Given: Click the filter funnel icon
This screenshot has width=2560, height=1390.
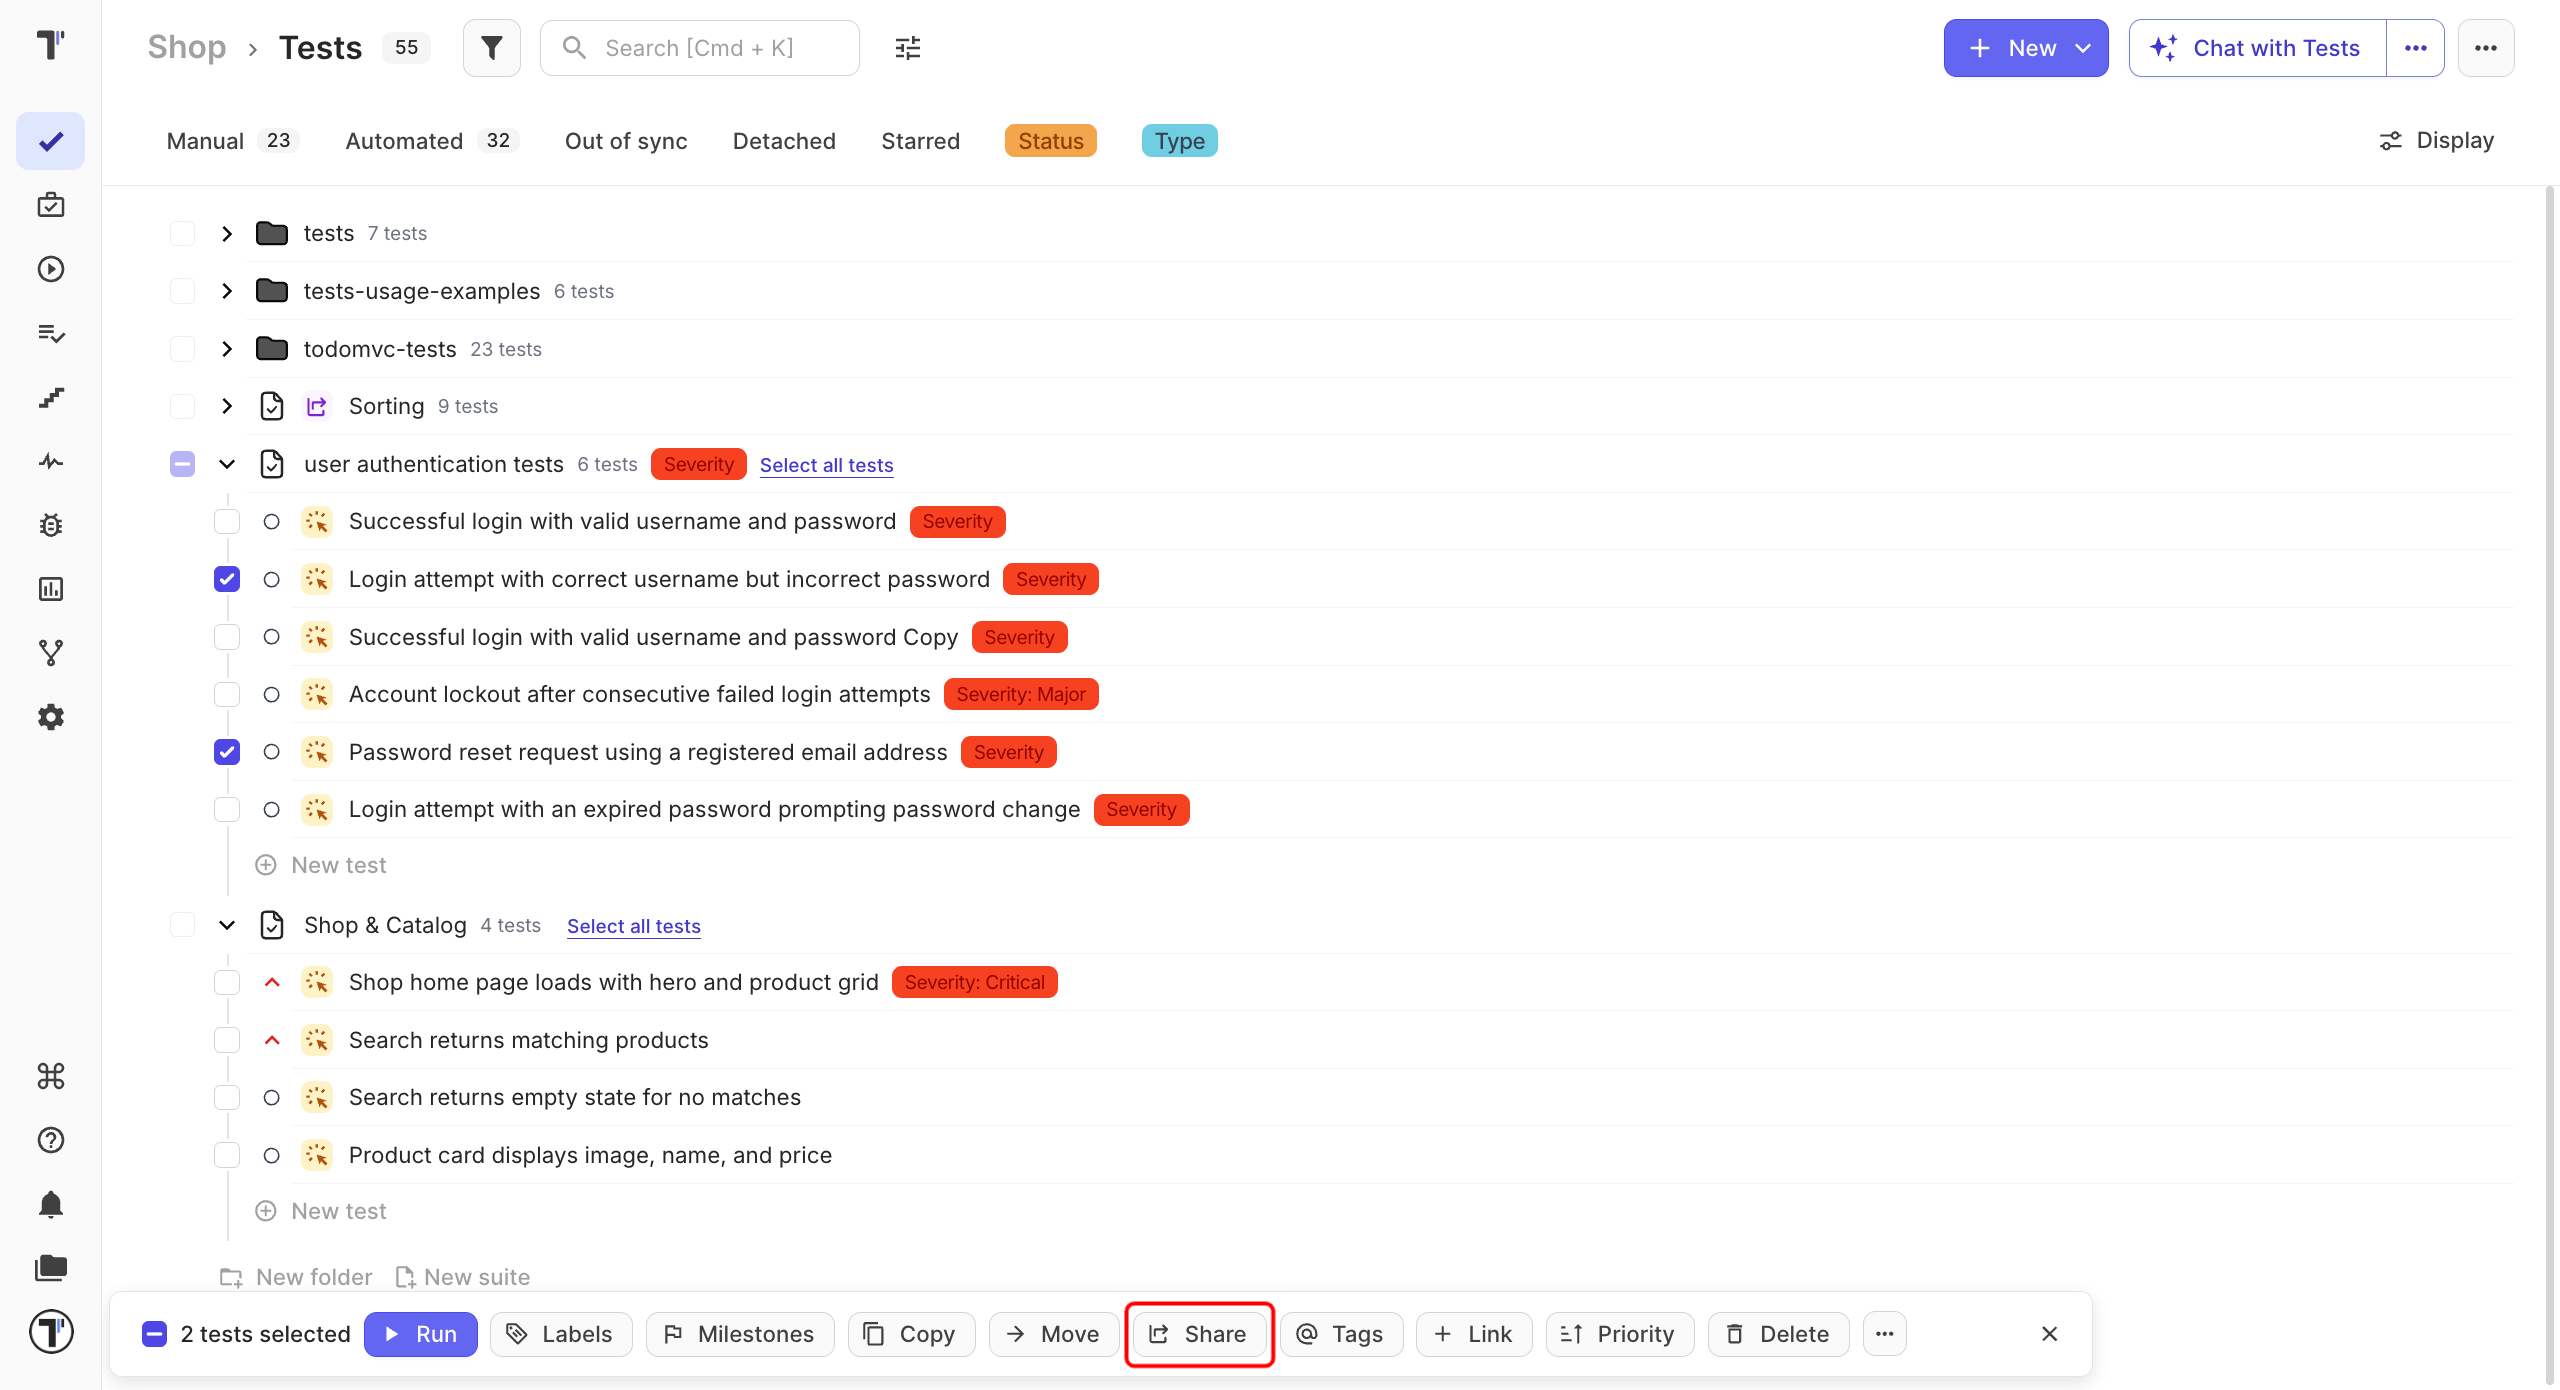Looking at the screenshot, I should 492,48.
